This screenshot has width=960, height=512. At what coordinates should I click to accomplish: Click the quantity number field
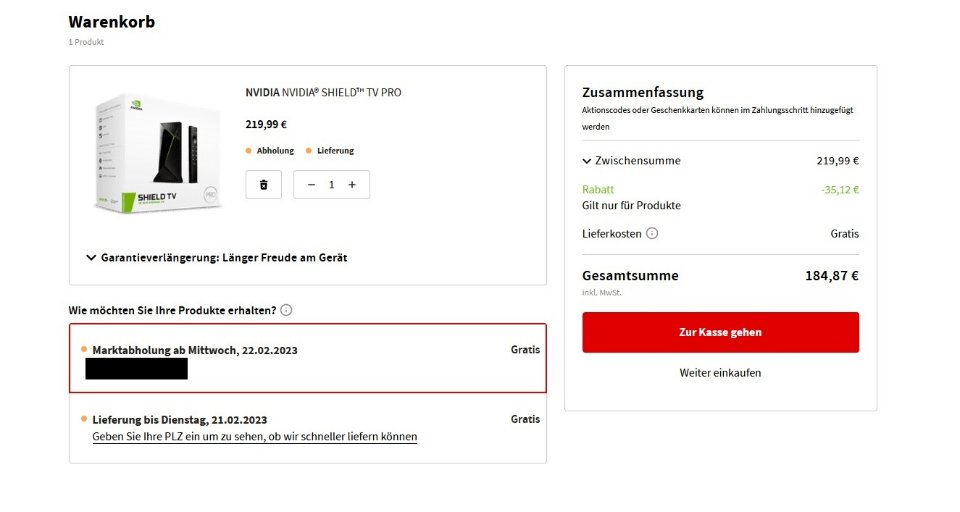tap(331, 184)
